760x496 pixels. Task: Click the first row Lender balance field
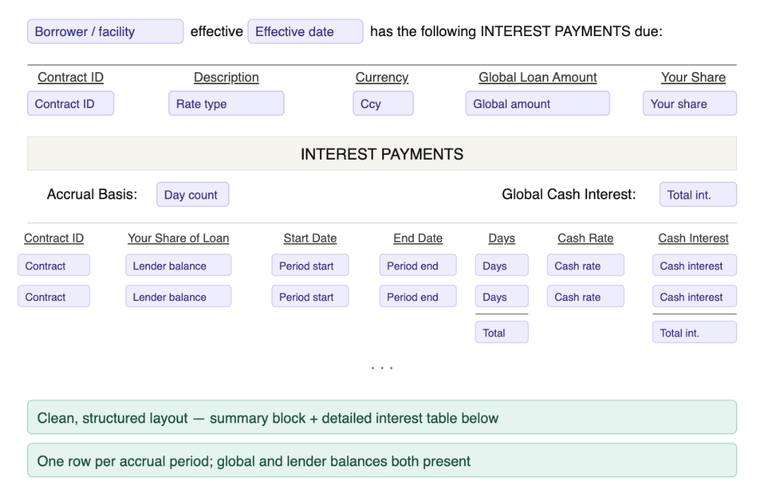pos(178,266)
